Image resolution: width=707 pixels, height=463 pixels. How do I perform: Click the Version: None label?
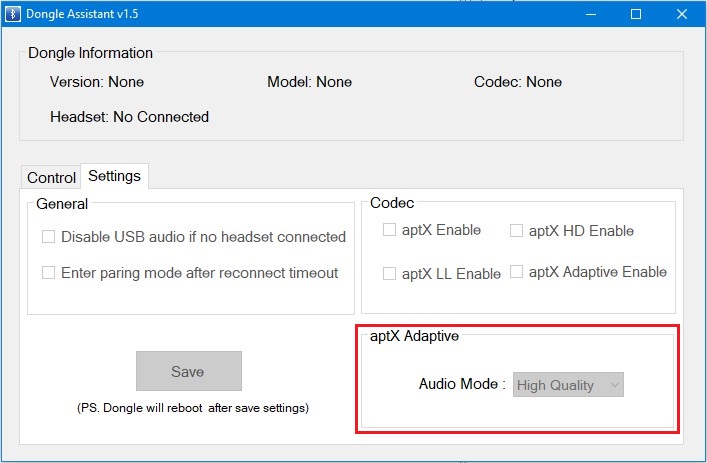(96, 82)
